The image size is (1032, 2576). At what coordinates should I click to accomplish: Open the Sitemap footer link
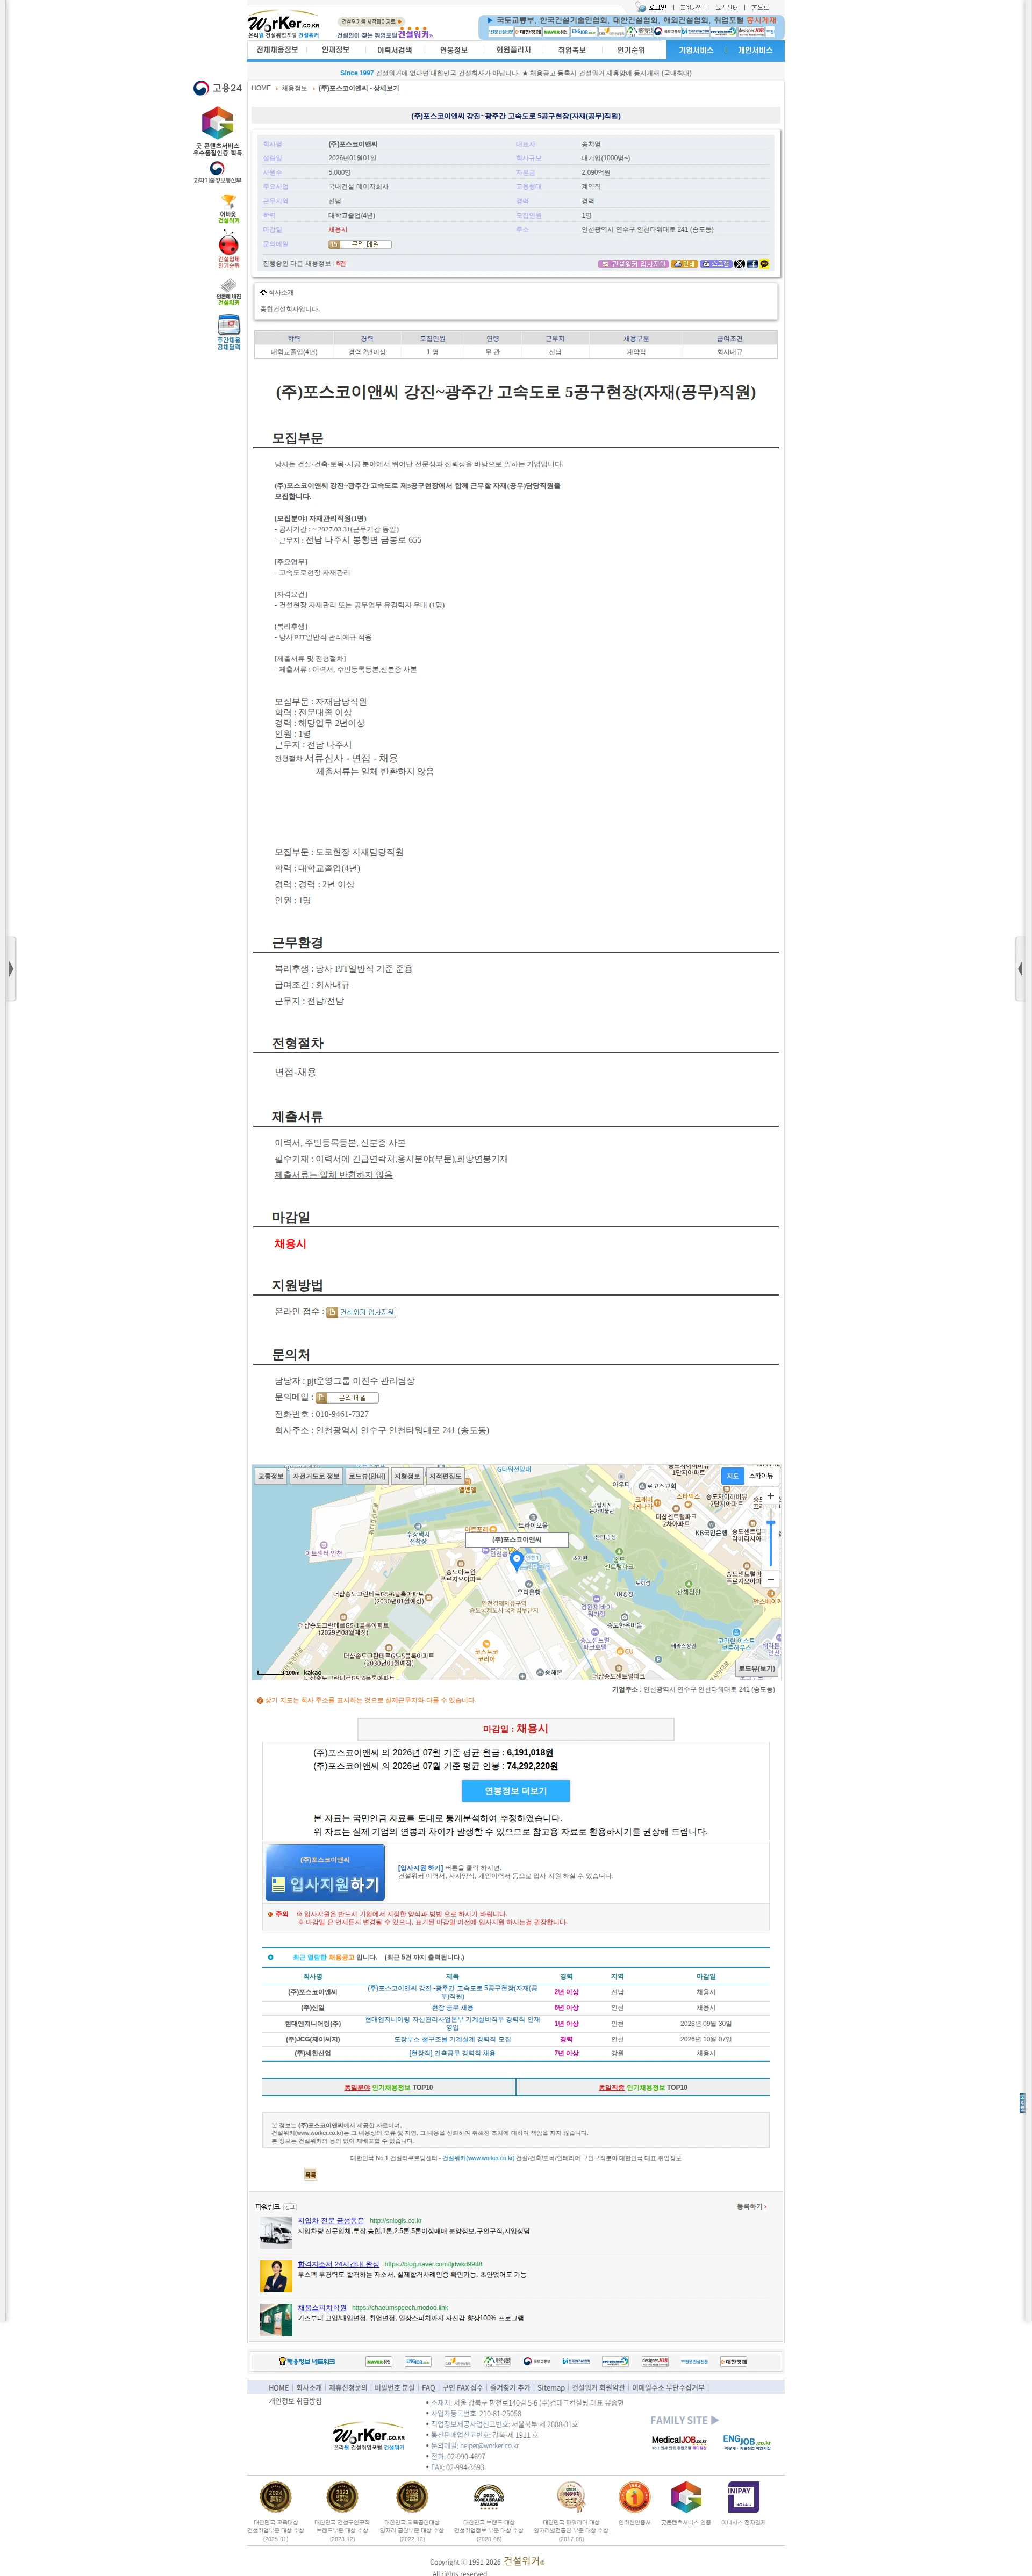551,2387
